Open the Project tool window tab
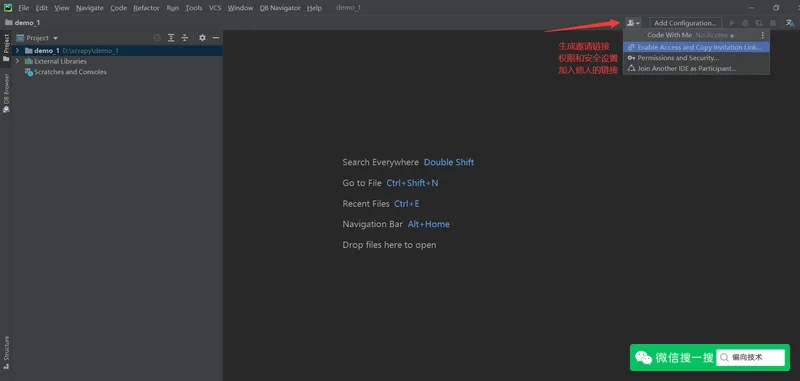The image size is (800, 381). pyautogui.click(x=6, y=48)
